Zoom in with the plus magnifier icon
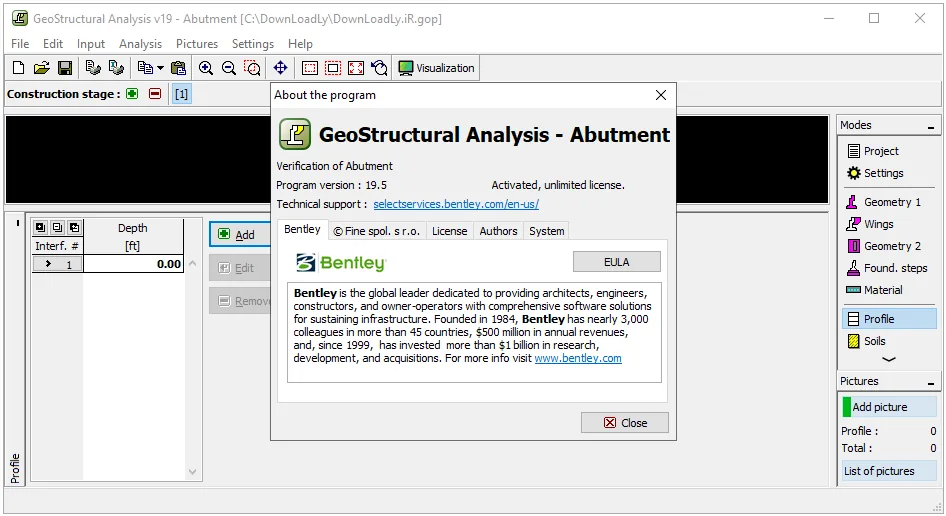946x516 pixels. (206, 68)
